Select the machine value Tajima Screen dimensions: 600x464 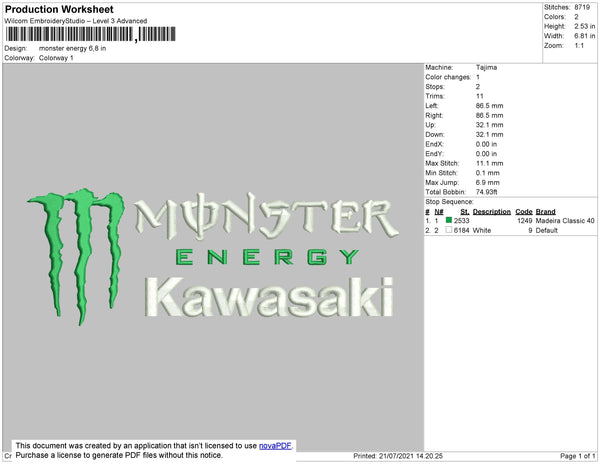486,67
